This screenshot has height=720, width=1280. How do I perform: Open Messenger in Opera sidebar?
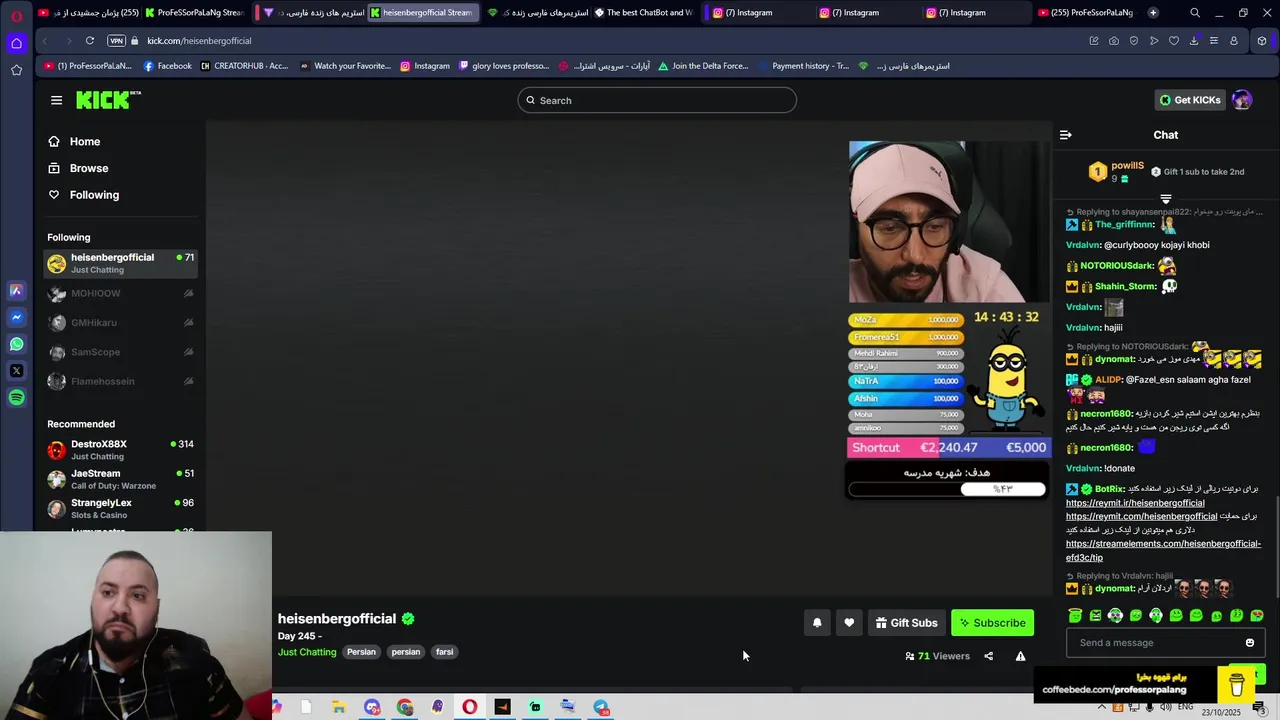tap(16, 317)
